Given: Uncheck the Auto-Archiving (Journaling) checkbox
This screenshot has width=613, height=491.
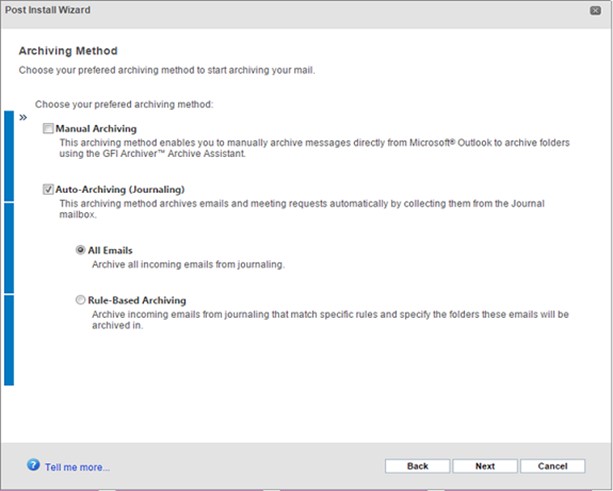Looking at the screenshot, I should point(48,190).
